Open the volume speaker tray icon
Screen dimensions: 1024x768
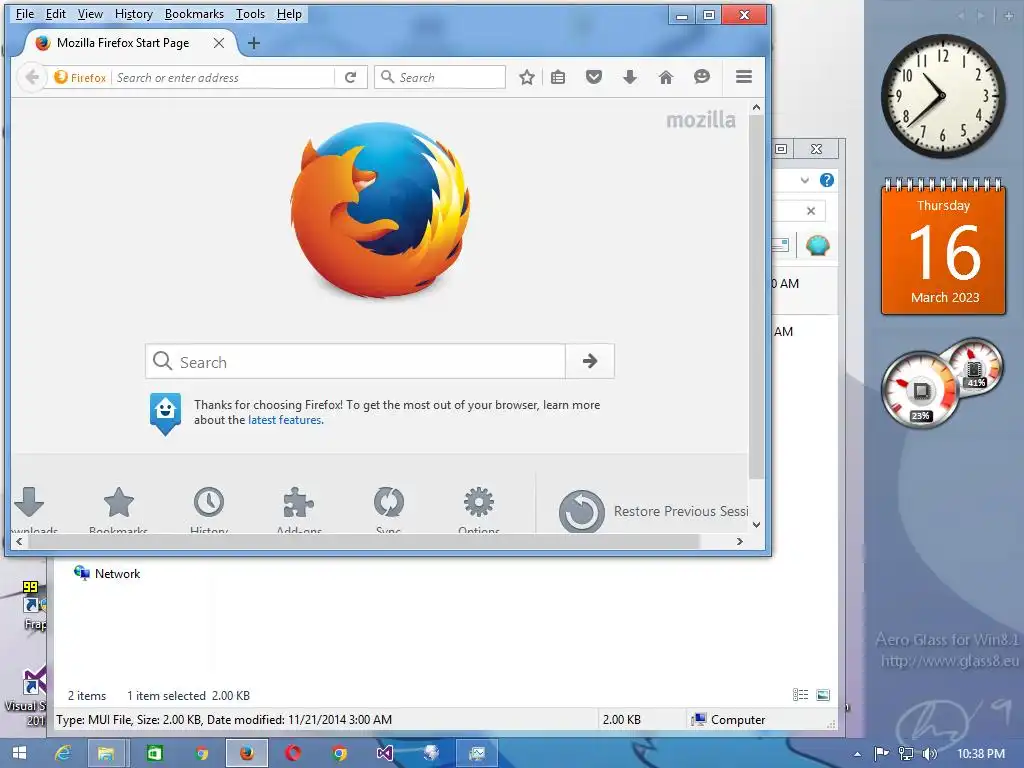click(930, 754)
